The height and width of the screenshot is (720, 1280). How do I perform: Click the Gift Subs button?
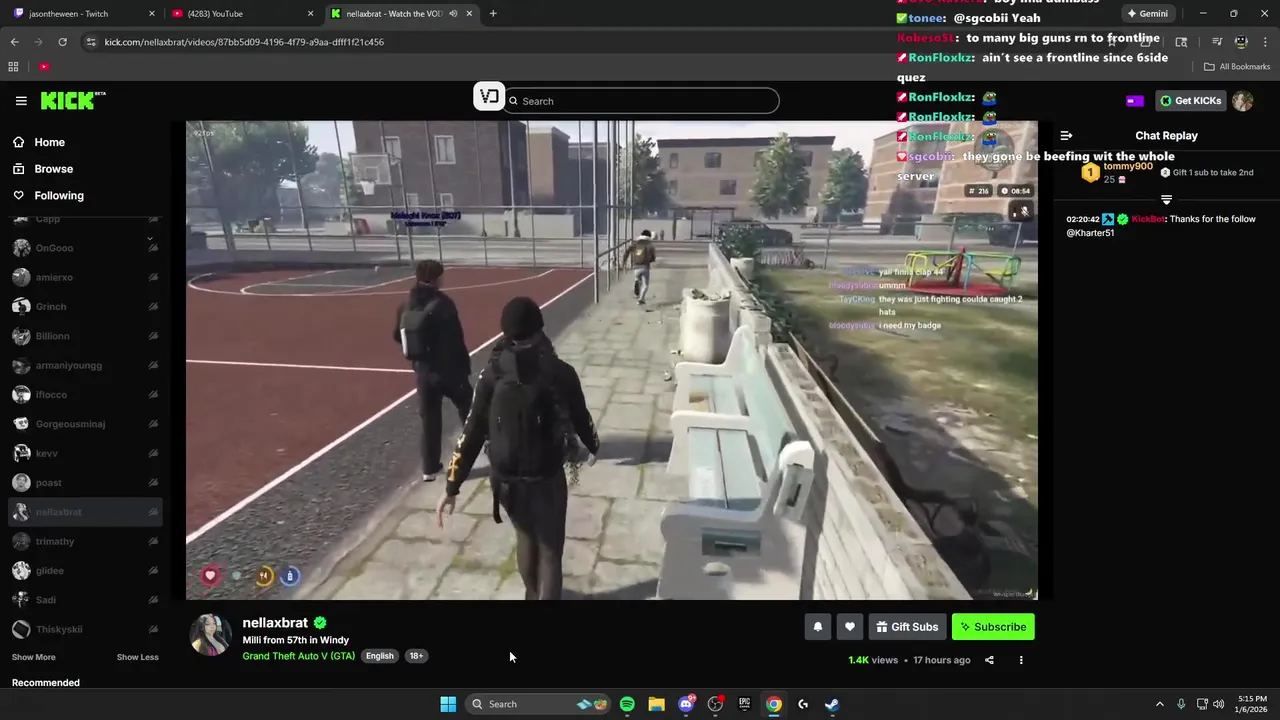point(907,627)
